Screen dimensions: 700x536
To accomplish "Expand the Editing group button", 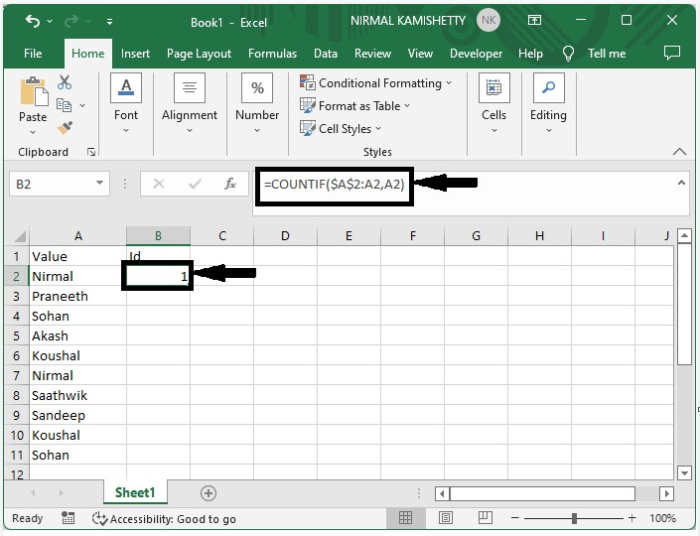I will coord(548,104).
